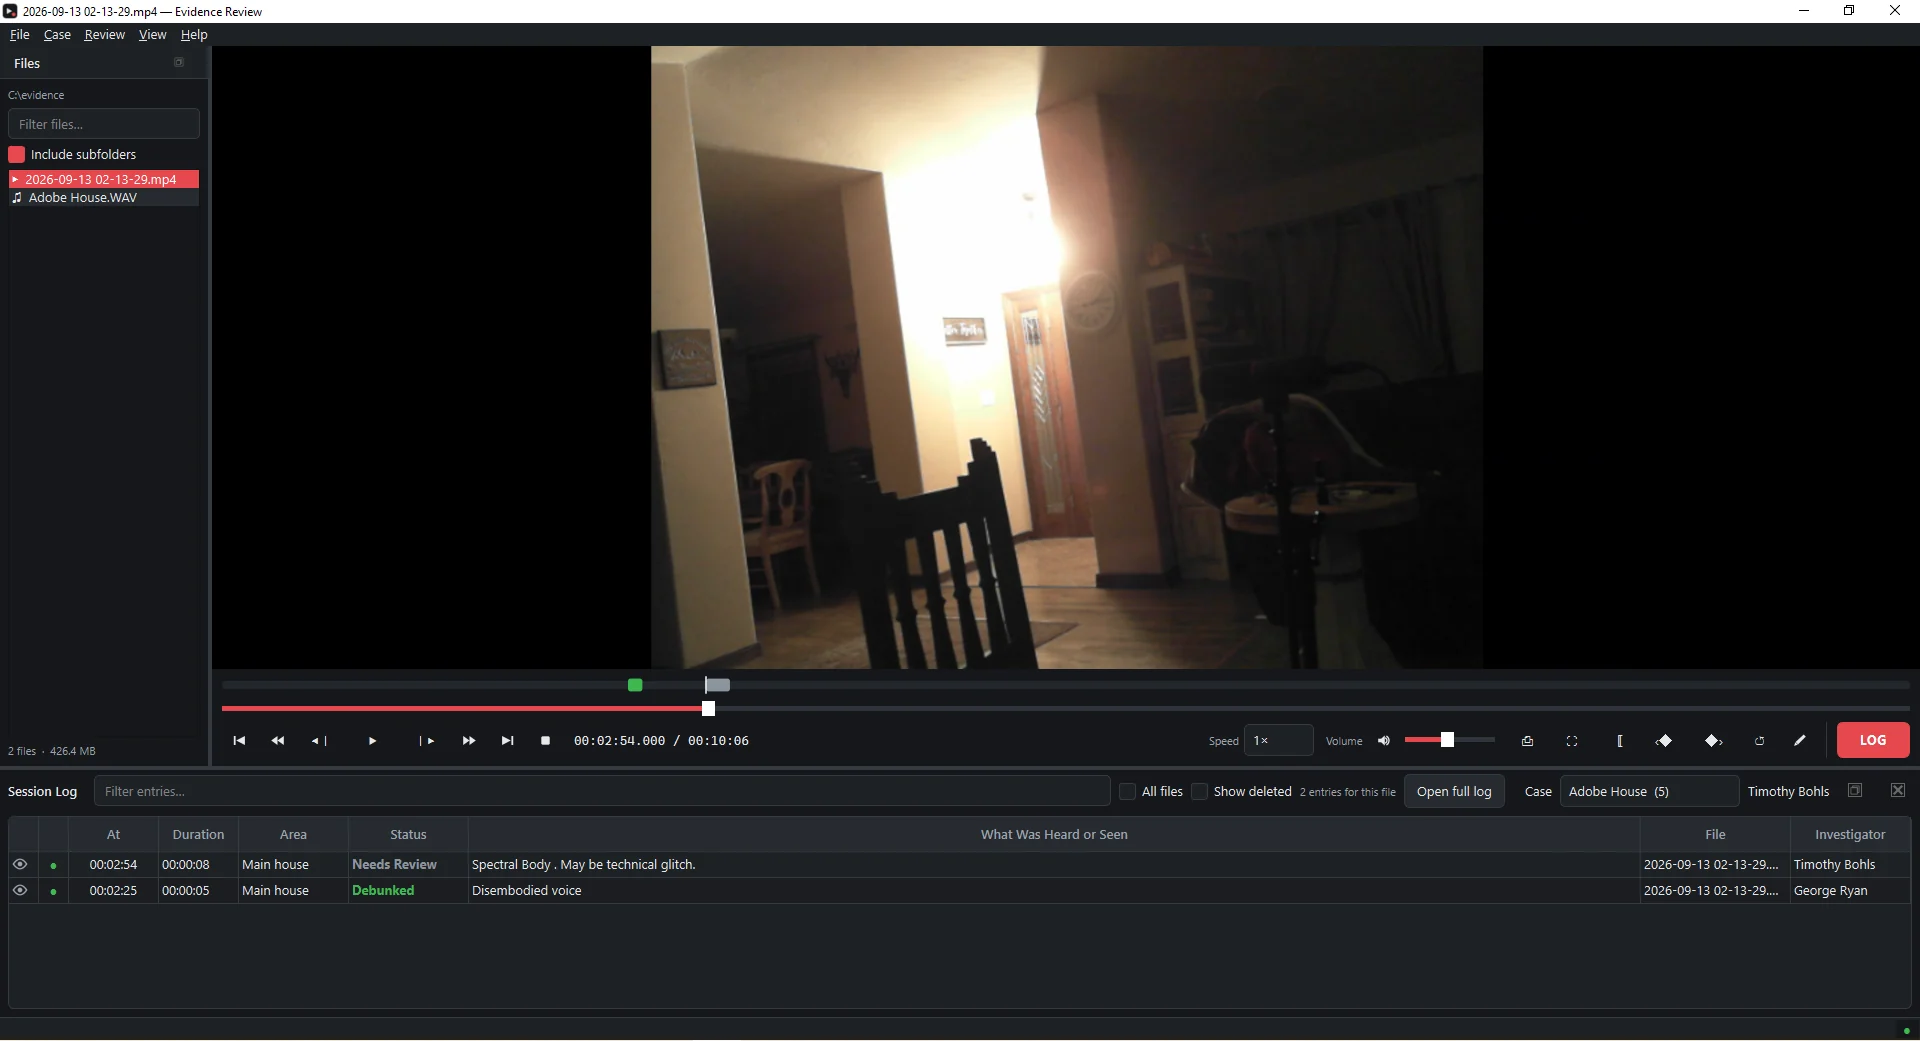This screenshot has width=1920, height=1041.
Task: Toggle fullscreen video view
Action: click(x=1572, y=741)
